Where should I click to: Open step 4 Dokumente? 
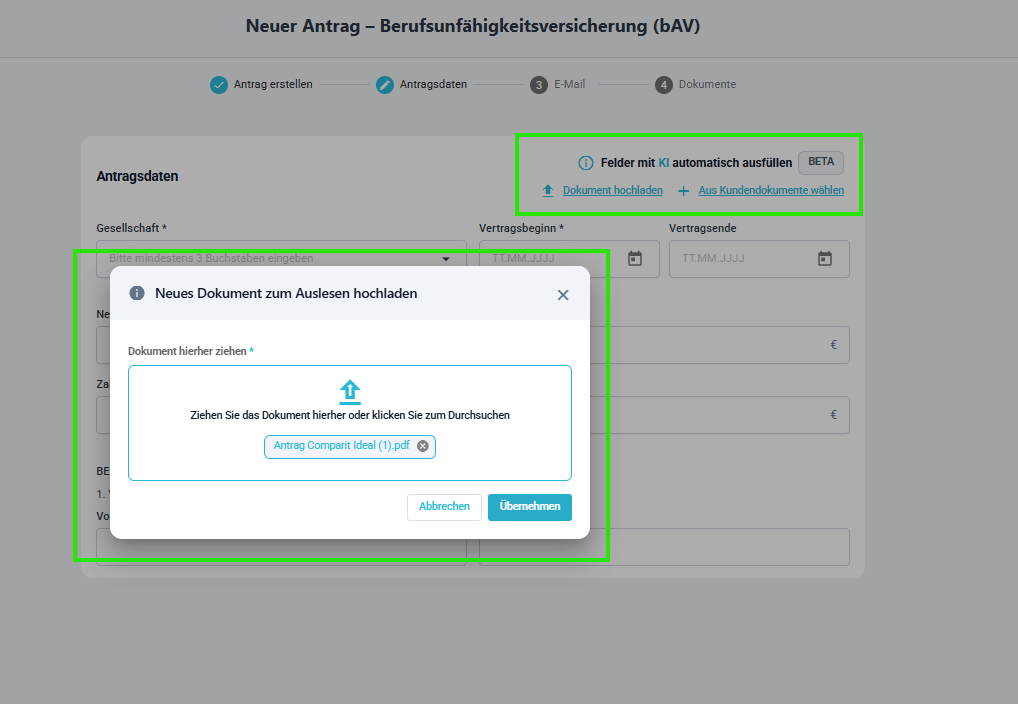664,85
